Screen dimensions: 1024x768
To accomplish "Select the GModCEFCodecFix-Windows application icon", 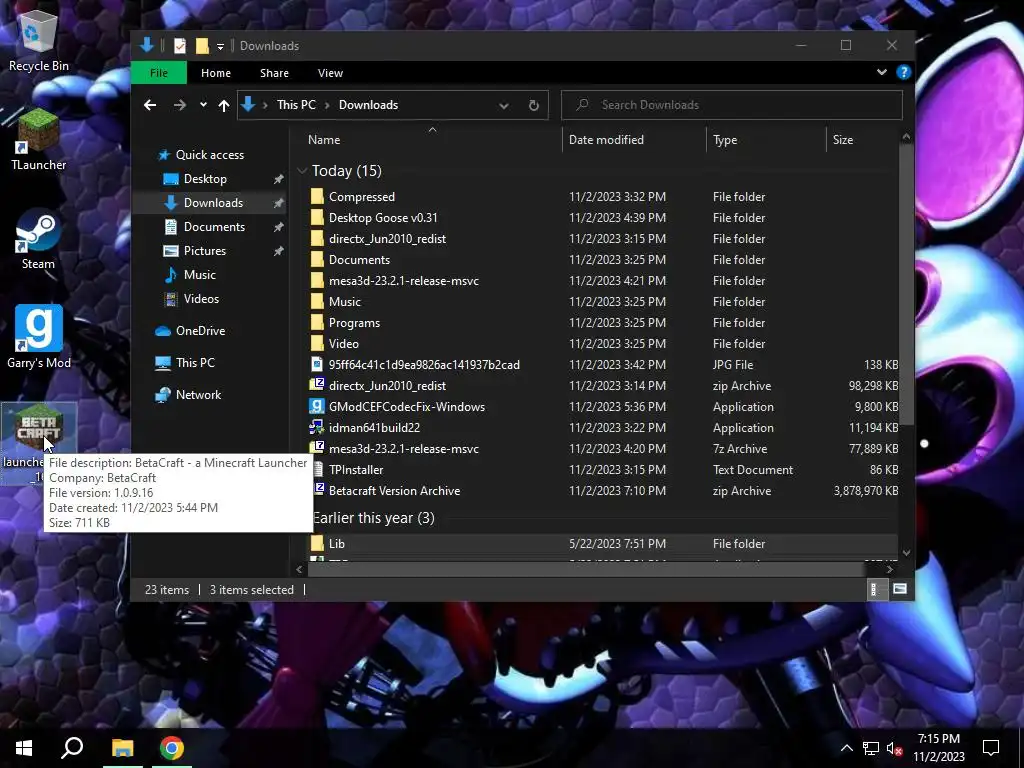I will [x=317, y=407].
